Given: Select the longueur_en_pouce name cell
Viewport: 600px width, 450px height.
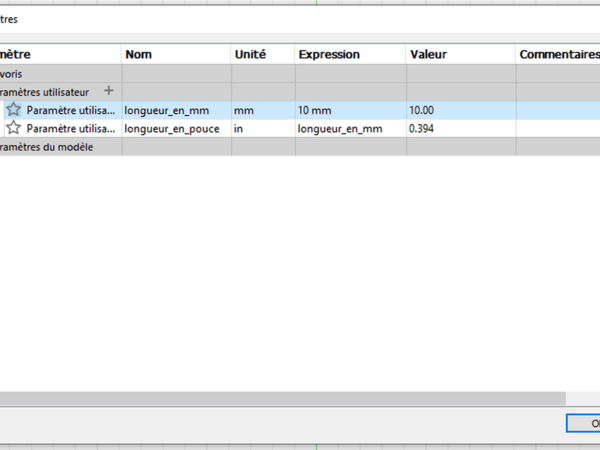Looking at the screenshot, I should point(176,129).
